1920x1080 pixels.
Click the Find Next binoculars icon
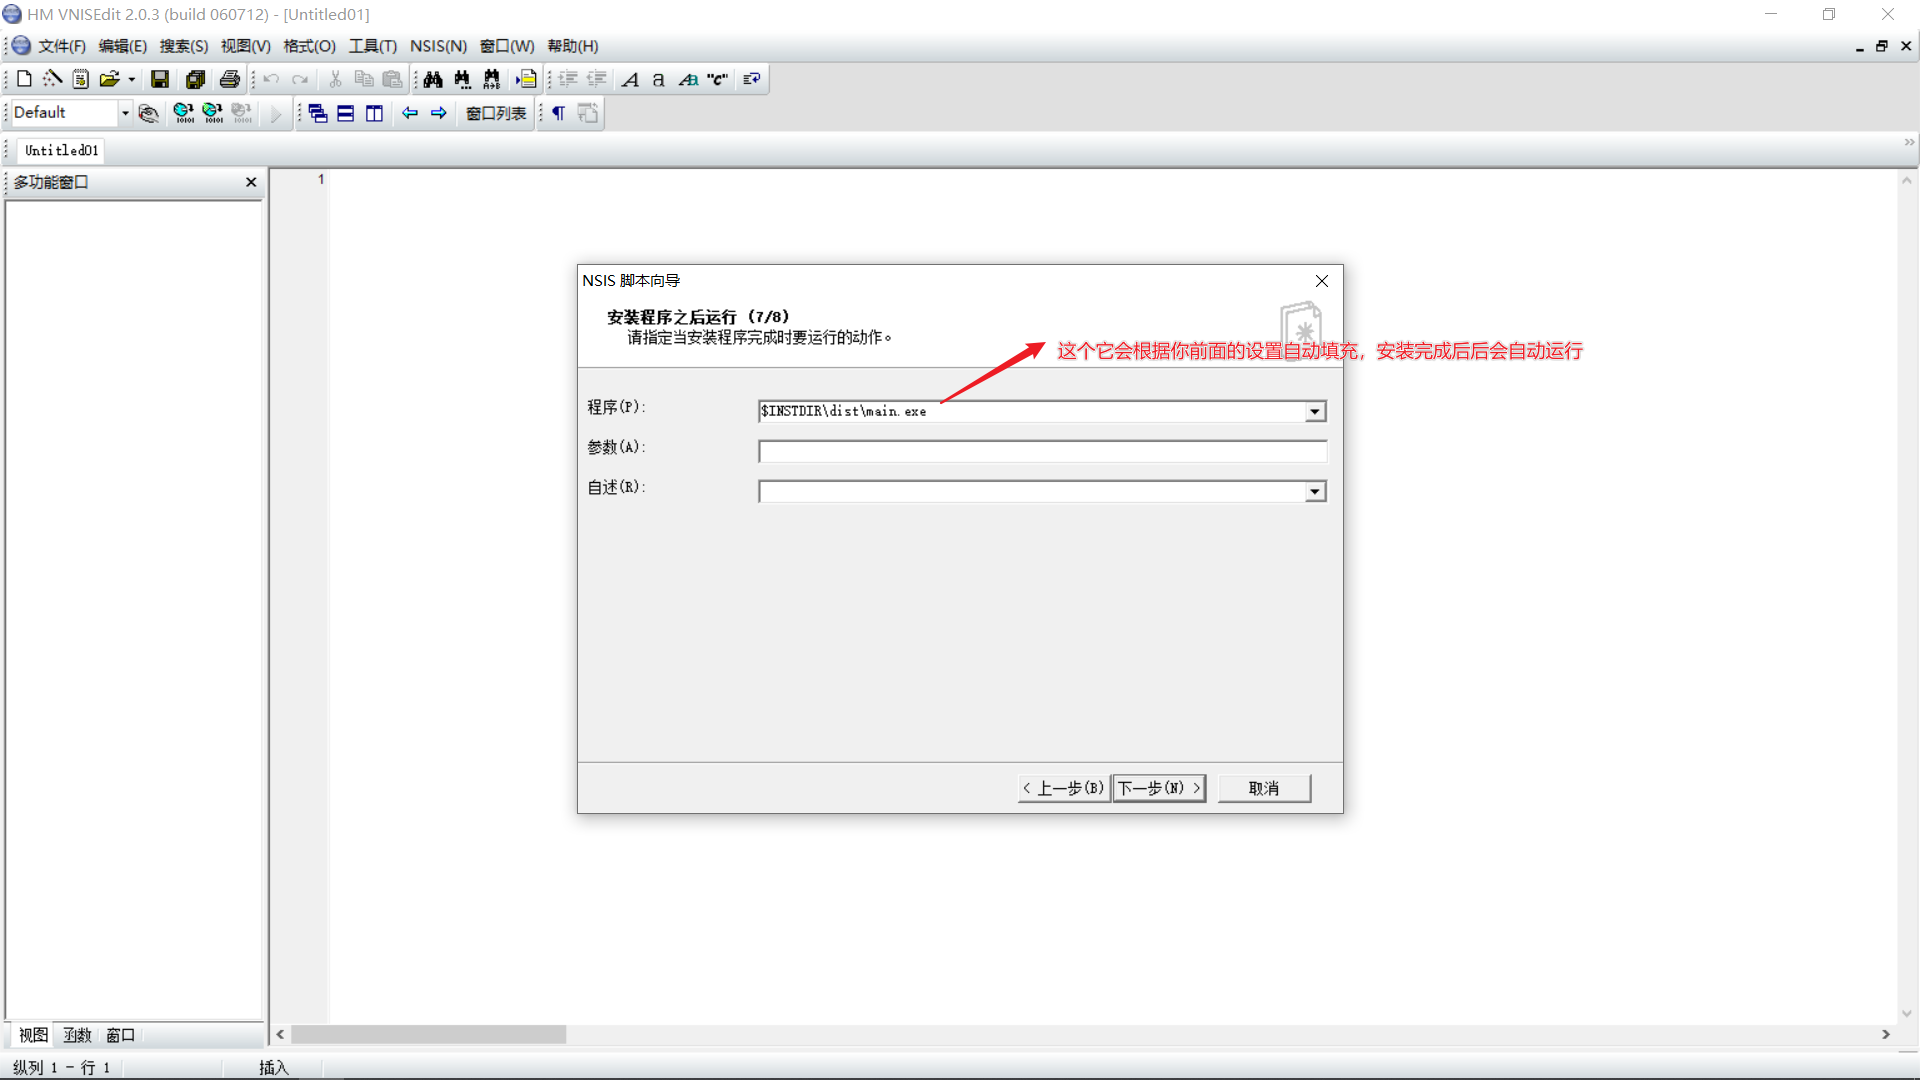point(462,79)
